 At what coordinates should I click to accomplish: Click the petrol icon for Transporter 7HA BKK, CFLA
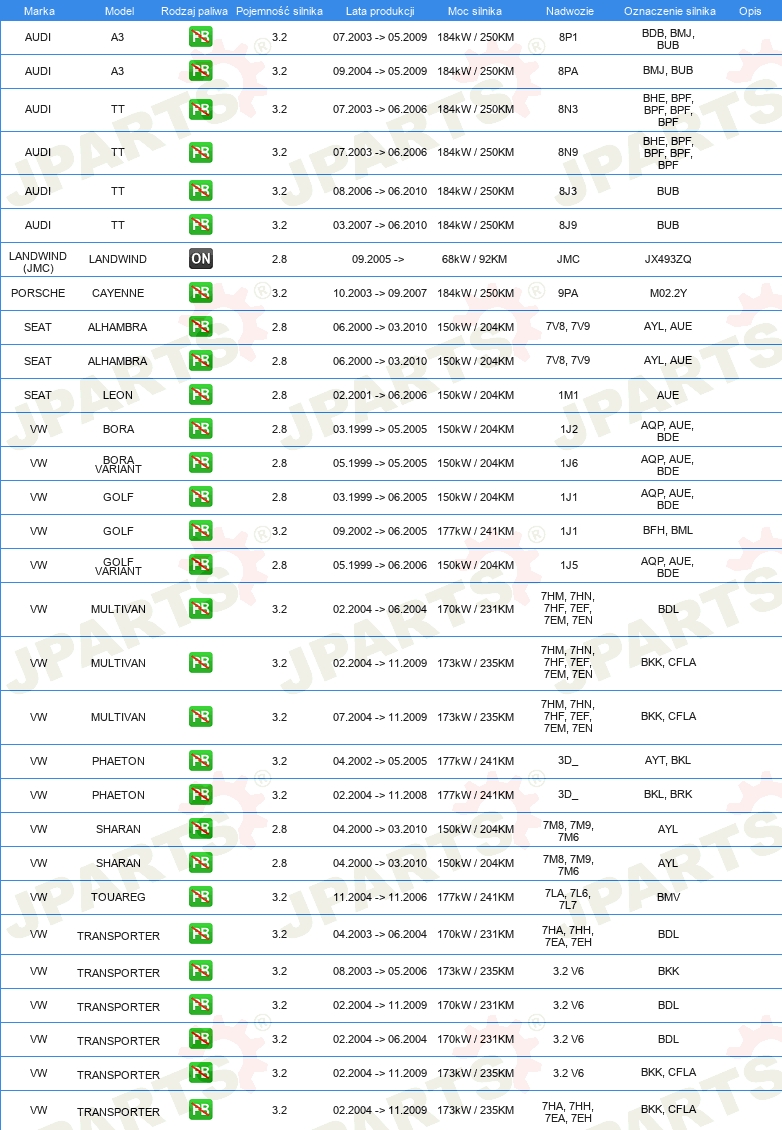(x=200, y=1110)
